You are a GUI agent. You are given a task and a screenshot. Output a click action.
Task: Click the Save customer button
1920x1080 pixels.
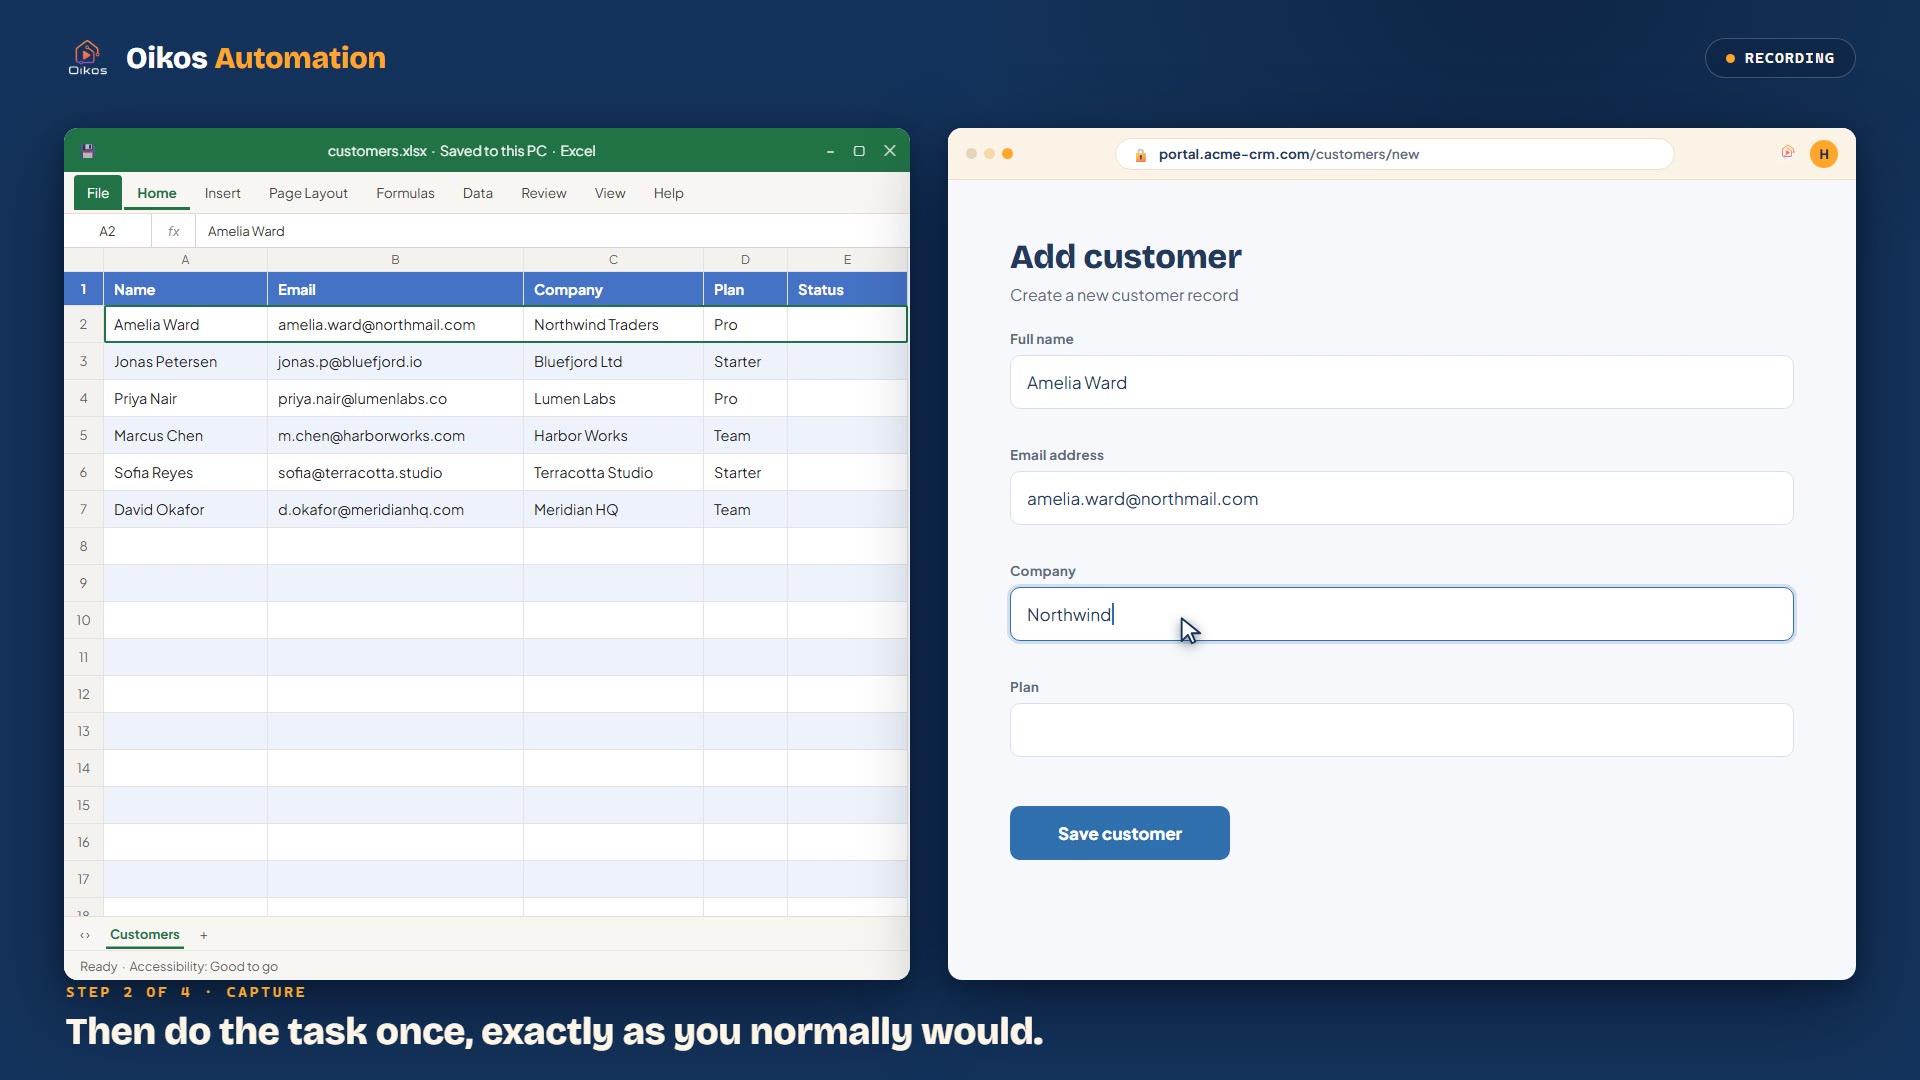(1120, 833)
